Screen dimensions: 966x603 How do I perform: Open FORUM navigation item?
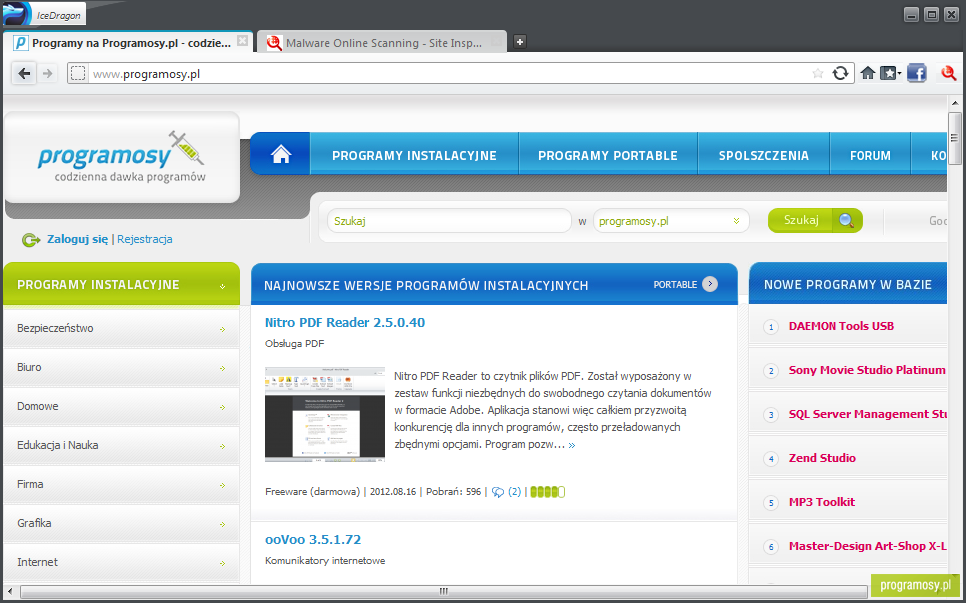[870, 155]
